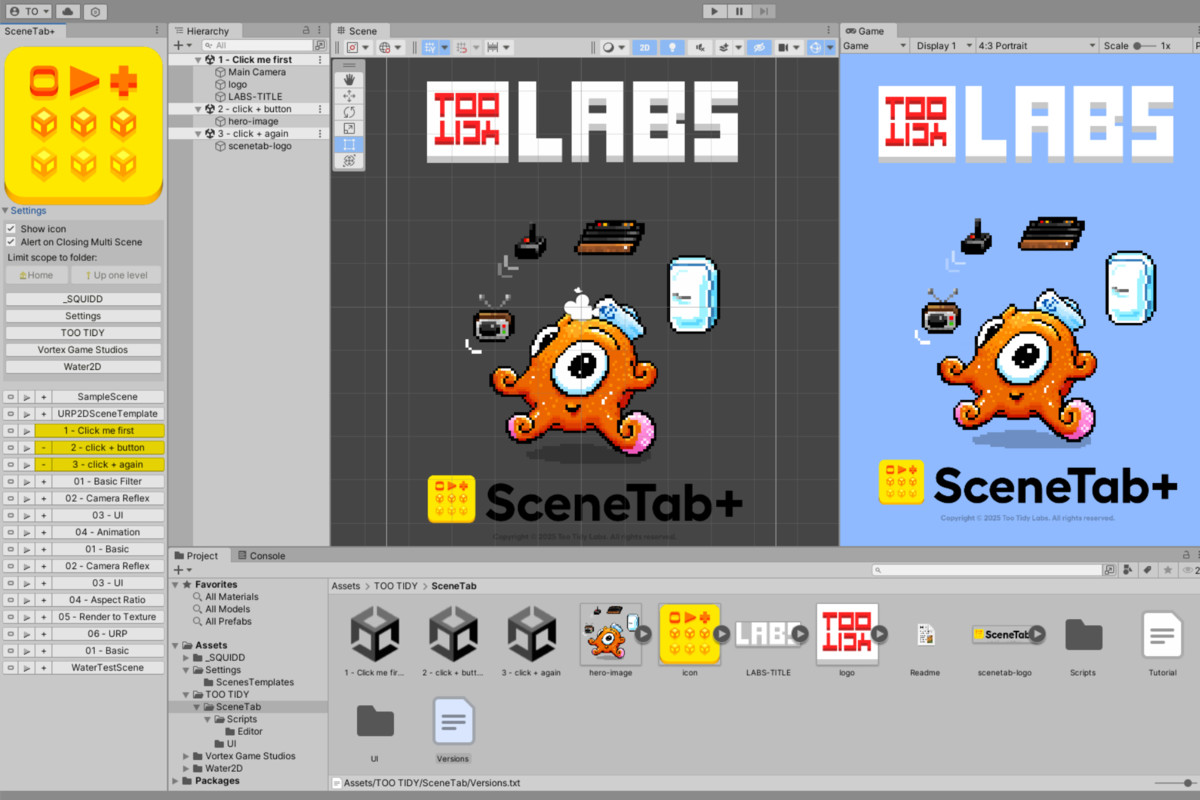Collapse scene '1 - Click me first' in Hierarchy
The width and height of the screenshot is (1200, 800).
coord(198,60)
